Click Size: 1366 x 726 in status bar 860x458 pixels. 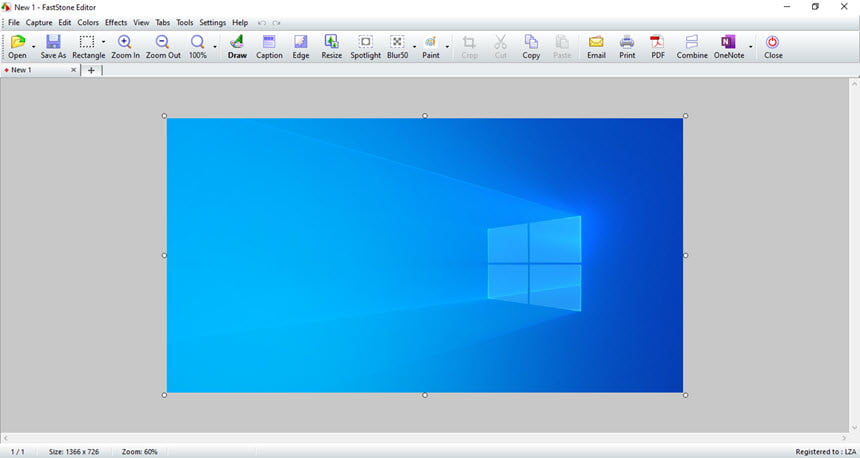tap(74, 452)
